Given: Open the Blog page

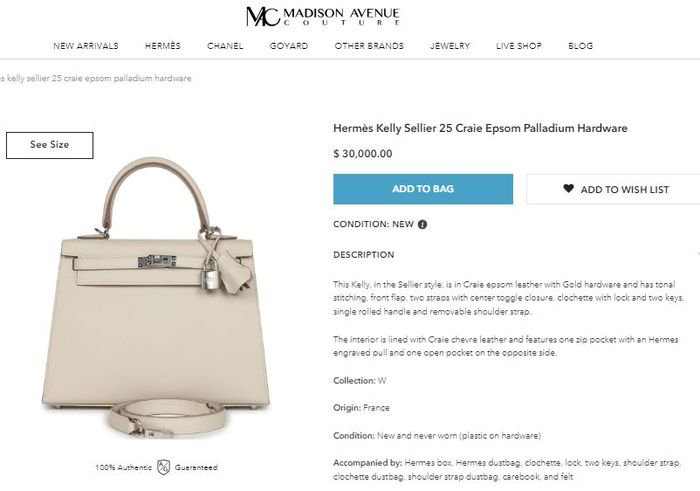Looking at the screenshot, I should pos(580,46).
